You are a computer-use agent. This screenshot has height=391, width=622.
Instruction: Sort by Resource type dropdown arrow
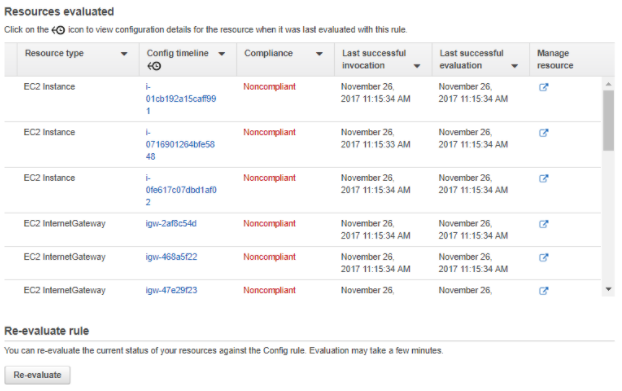[124, 54]
